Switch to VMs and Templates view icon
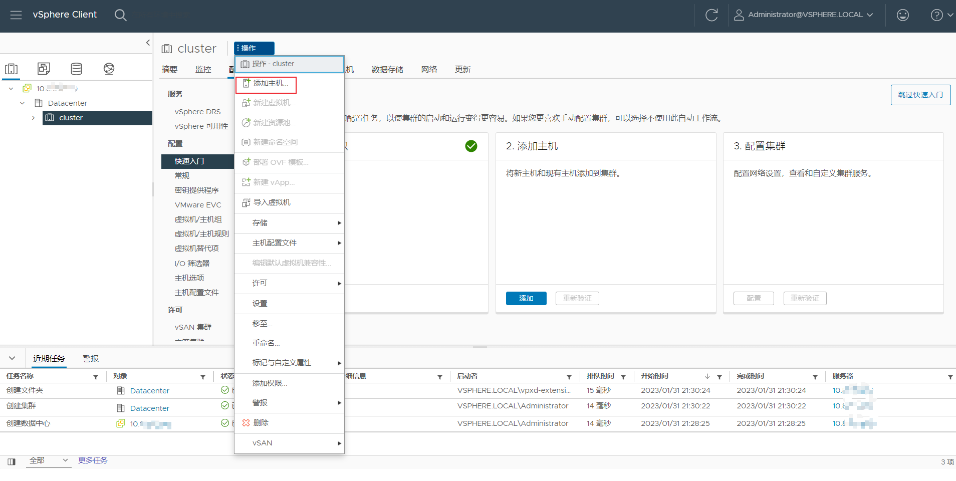This screenshot has height=481, width=956. point(43,68)
